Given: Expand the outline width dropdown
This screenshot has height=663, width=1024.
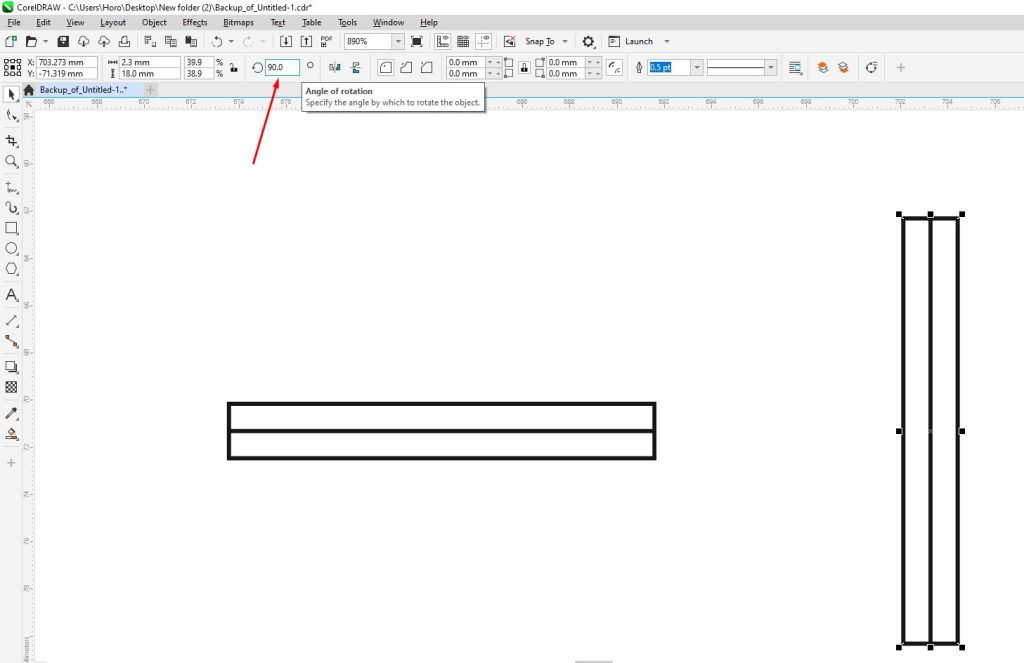Looking at the screenshot, I should (697, 66).
